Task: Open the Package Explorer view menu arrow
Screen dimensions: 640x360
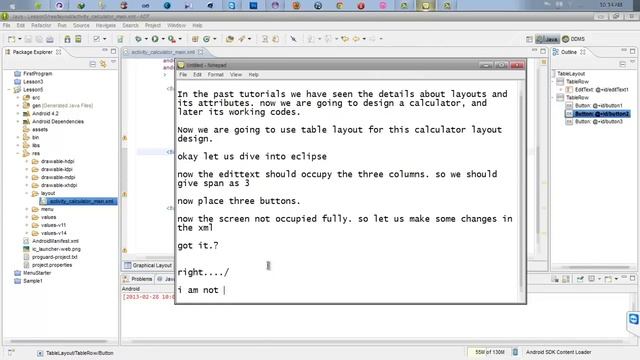Action: 113,62
